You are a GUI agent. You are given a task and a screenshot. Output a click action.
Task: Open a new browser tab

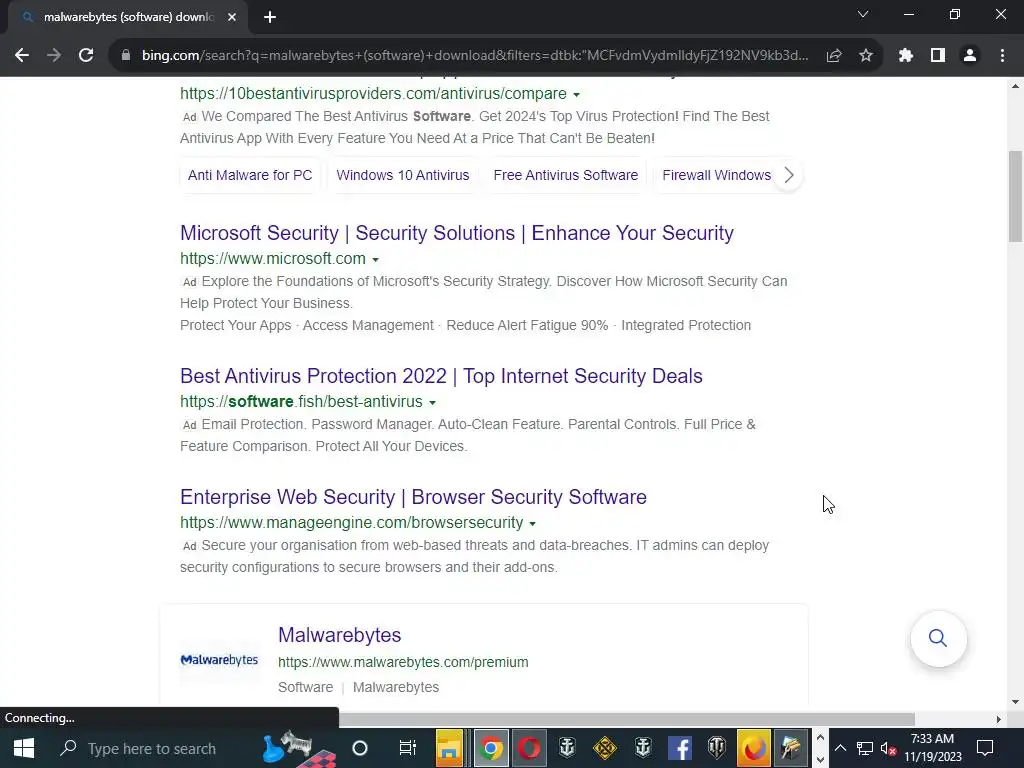pos(270,17)
